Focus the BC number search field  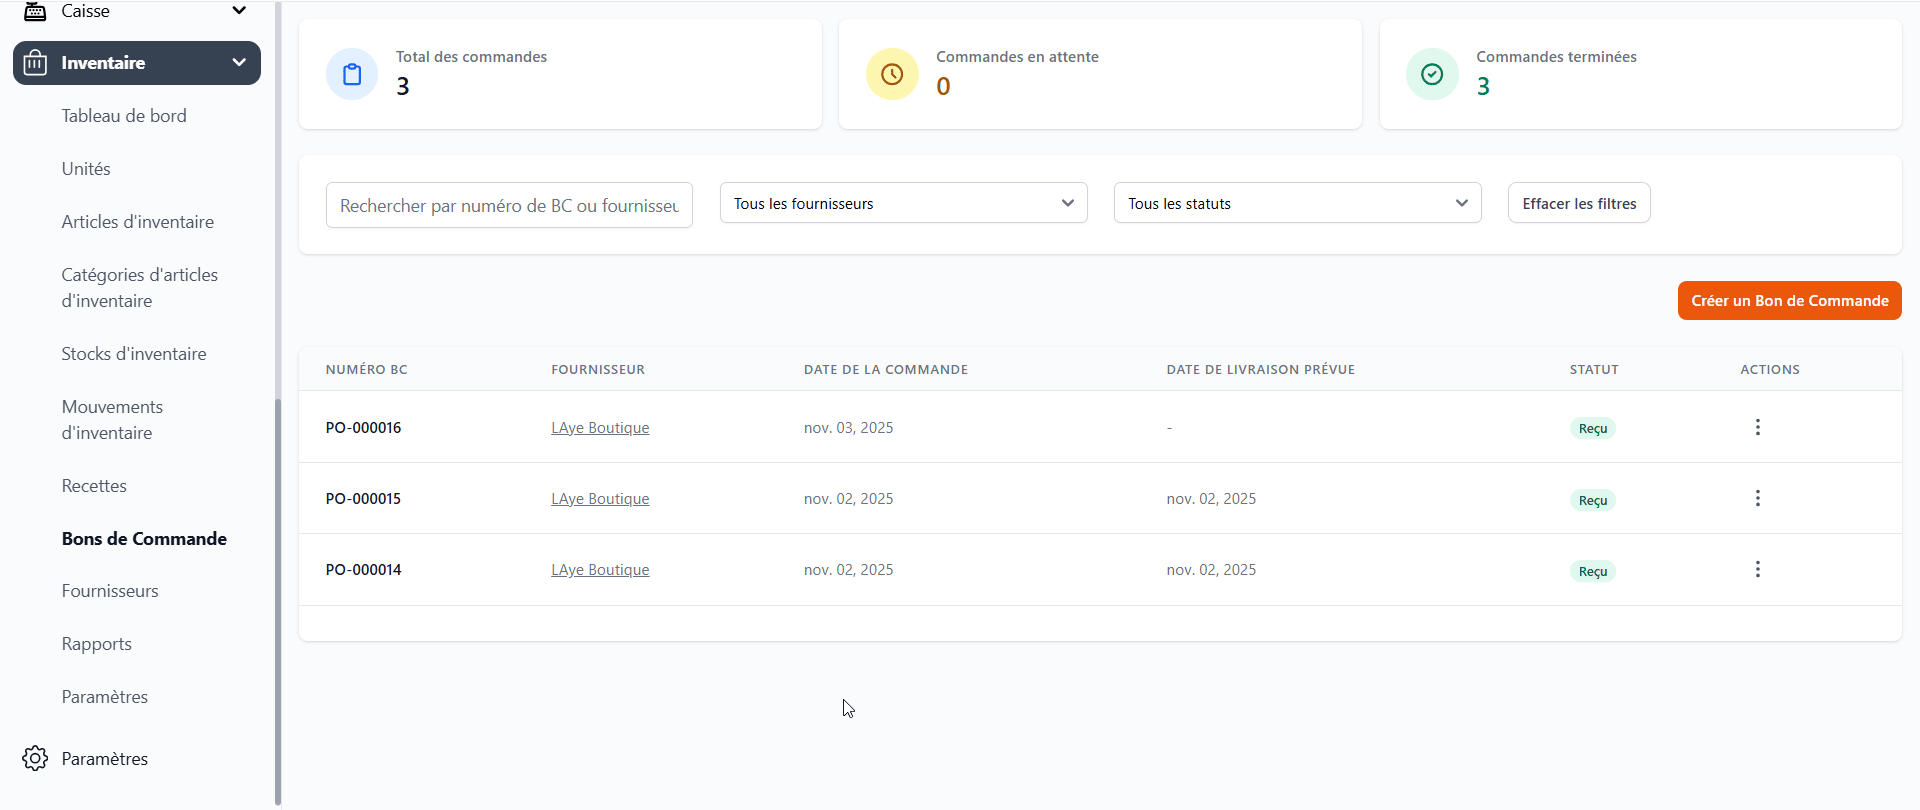pos(509,205)
